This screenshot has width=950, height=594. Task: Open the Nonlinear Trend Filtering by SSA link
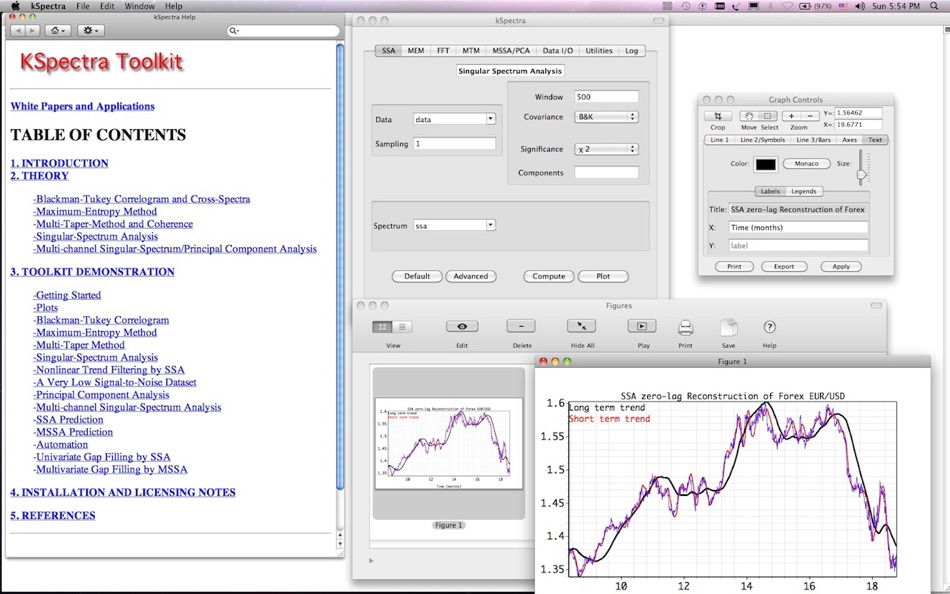pyautogui.click(x=109, y=370)
